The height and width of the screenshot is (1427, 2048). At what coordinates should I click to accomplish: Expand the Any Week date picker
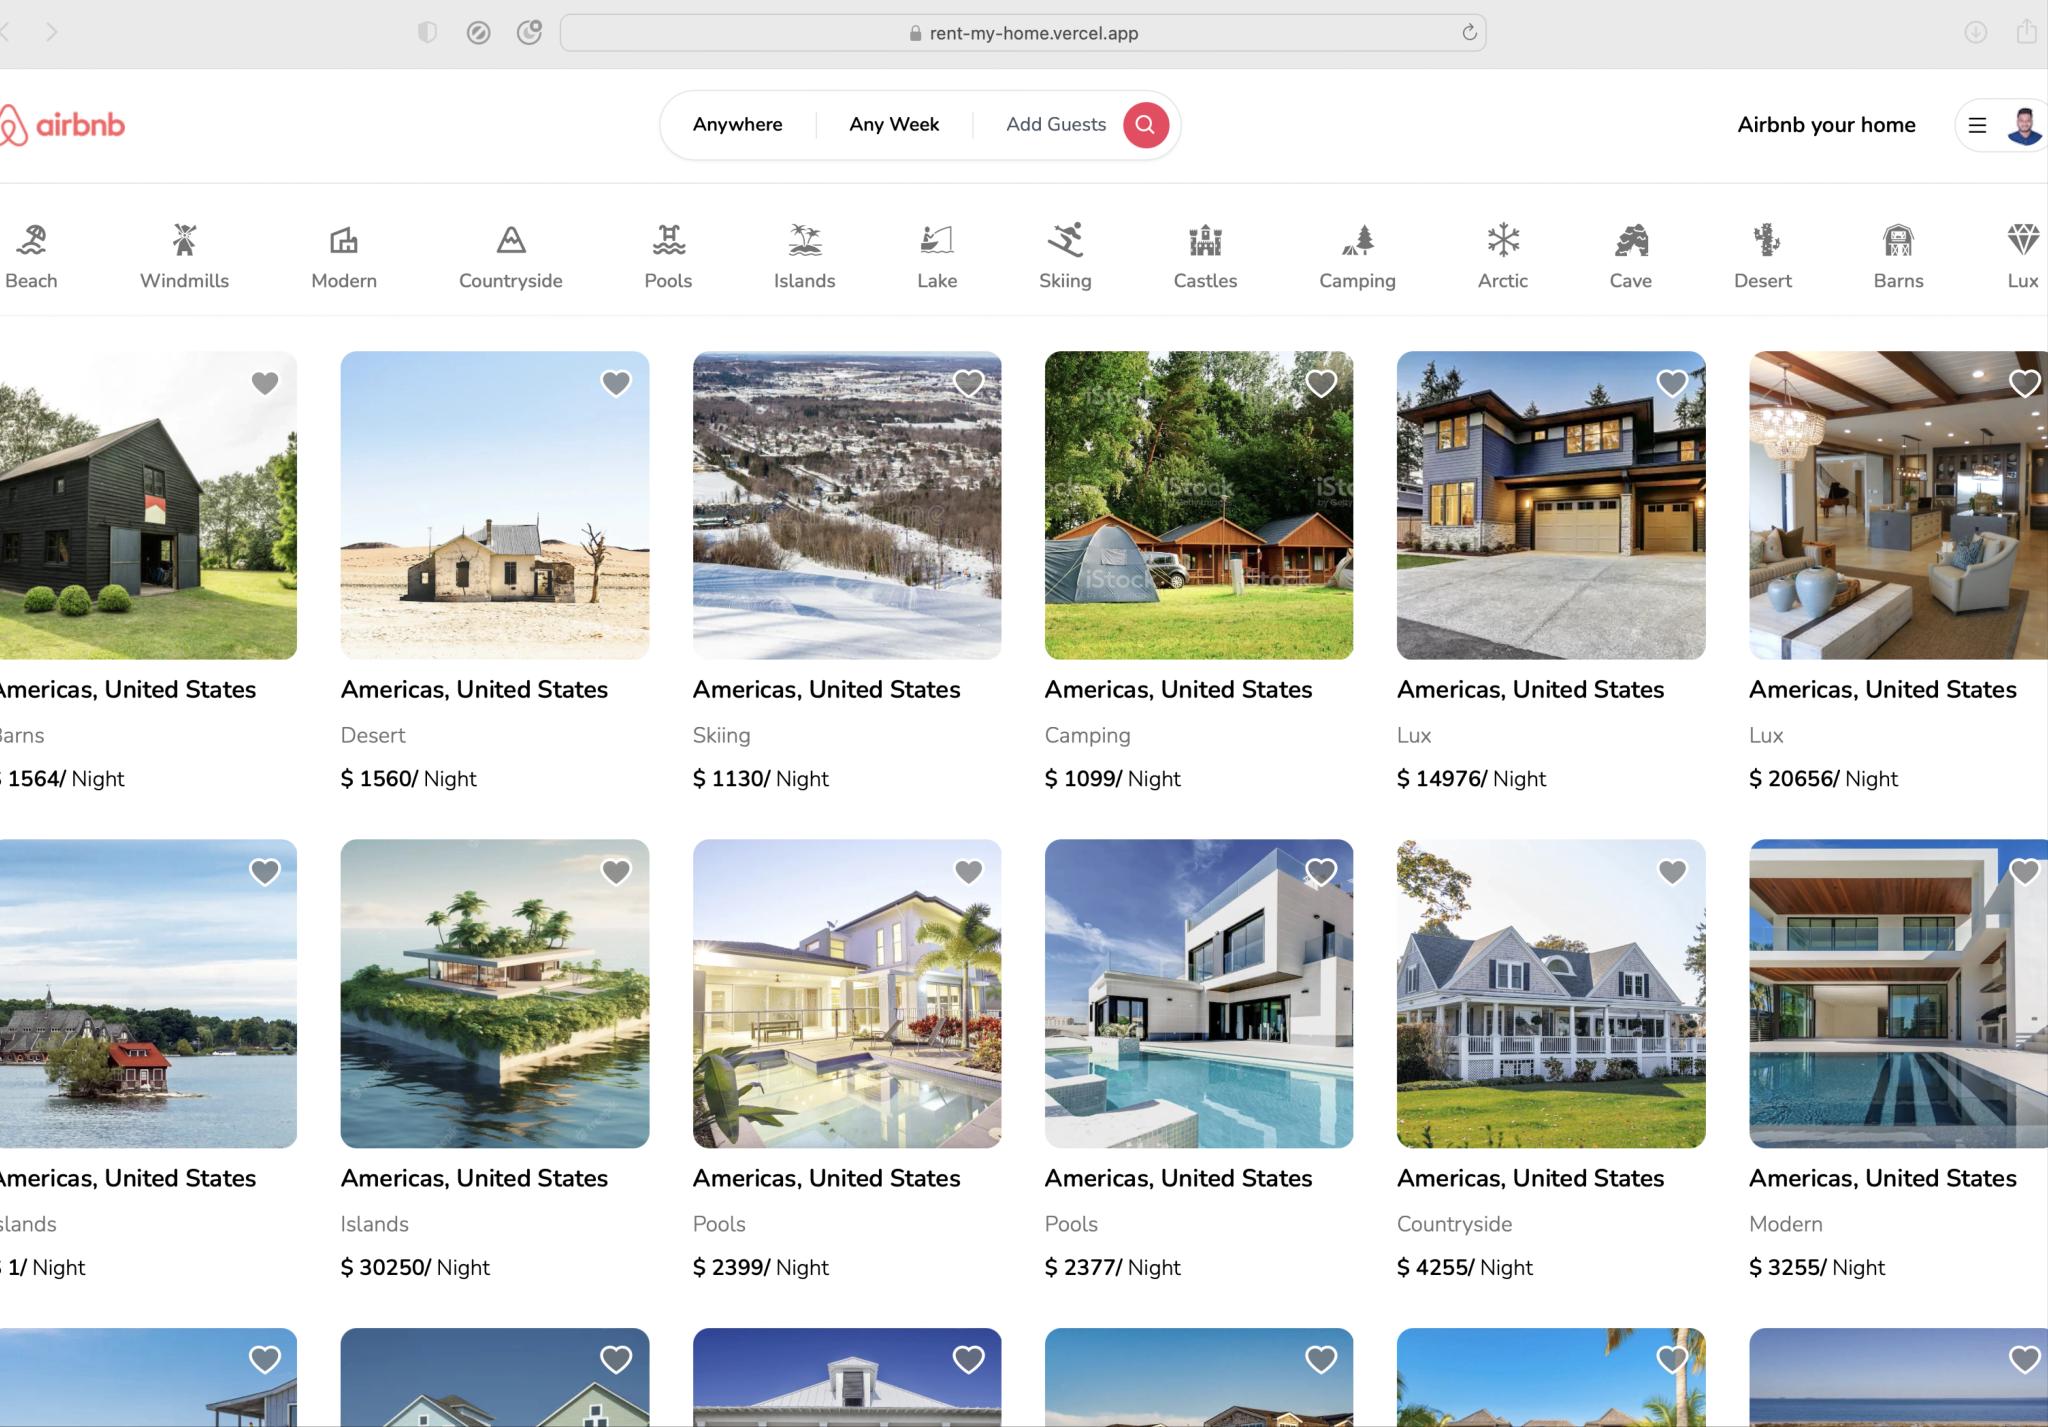pyautogui.click(x=894, y=125)
